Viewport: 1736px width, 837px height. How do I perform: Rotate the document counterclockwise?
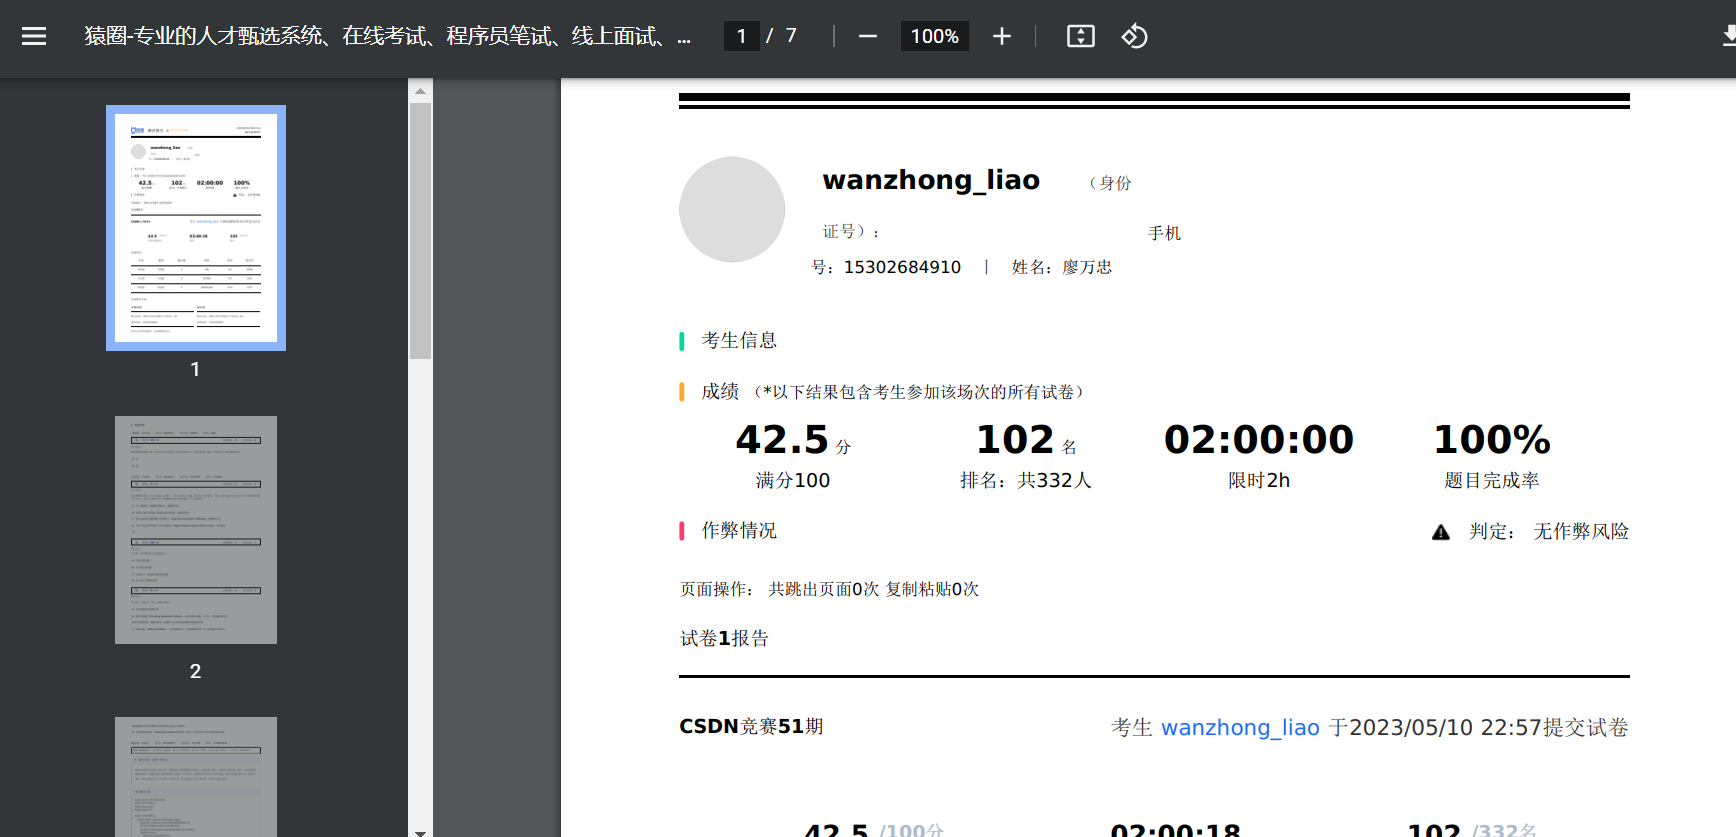click(x=1134, y=37)
